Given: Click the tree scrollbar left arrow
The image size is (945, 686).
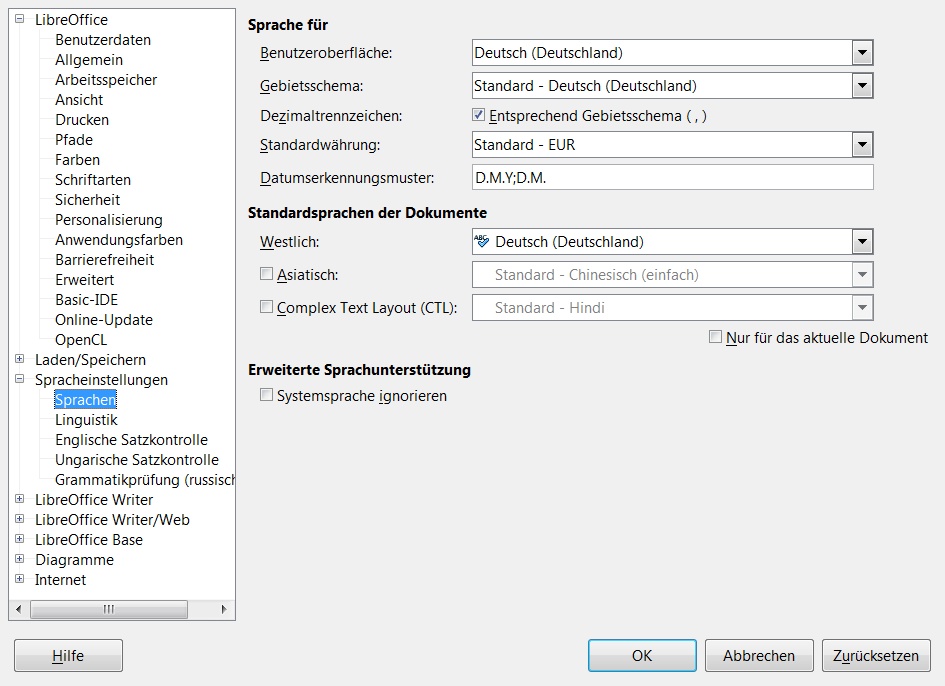Looking at the screenshot, I should point(19,609).
